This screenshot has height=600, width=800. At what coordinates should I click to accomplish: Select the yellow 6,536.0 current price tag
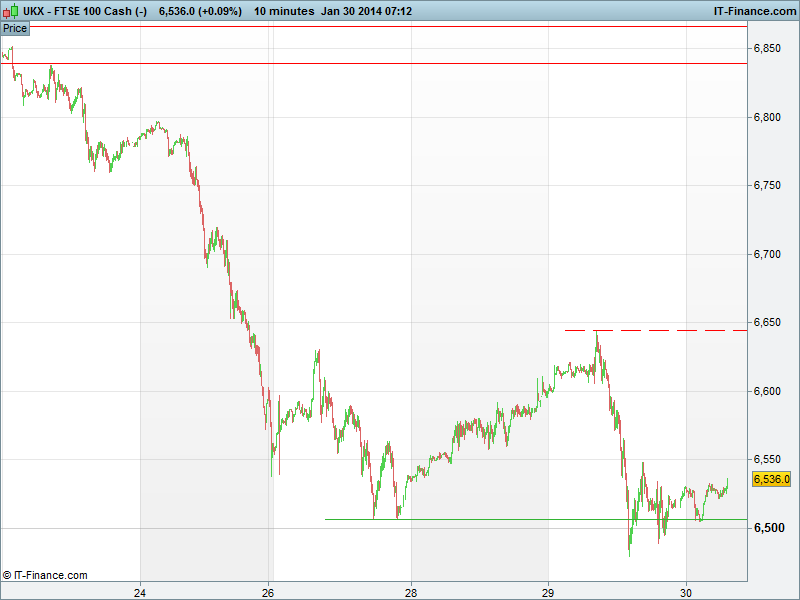(x=771, y=479)
